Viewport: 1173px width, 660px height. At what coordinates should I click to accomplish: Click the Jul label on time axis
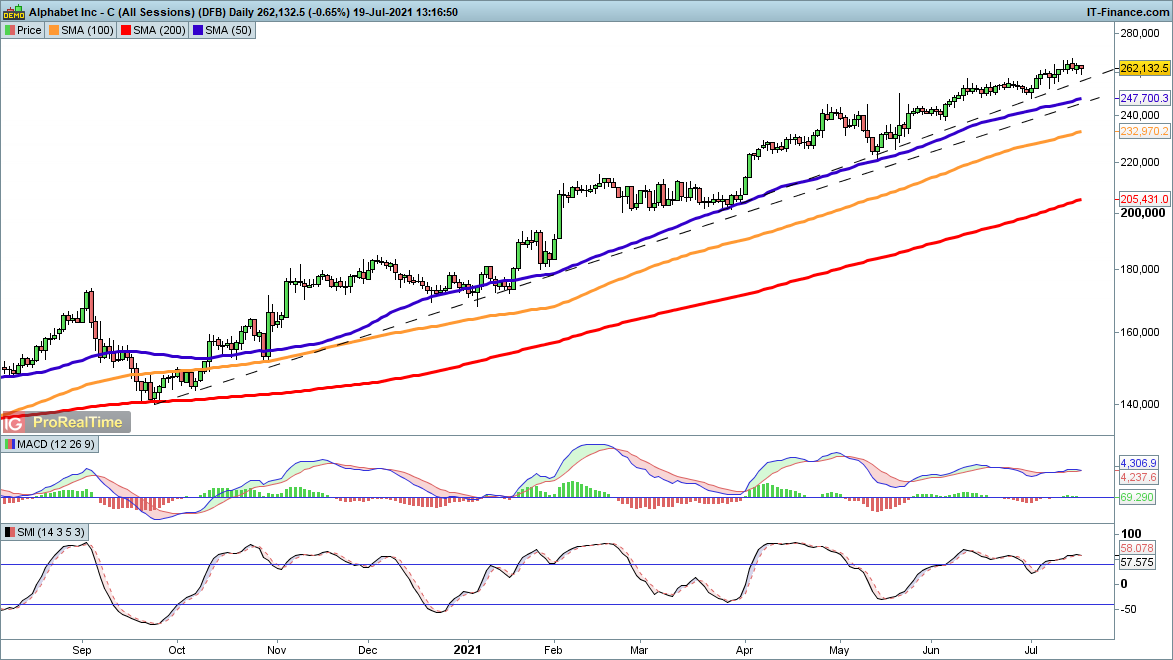pyautogui.click(x=1031, y=650)
